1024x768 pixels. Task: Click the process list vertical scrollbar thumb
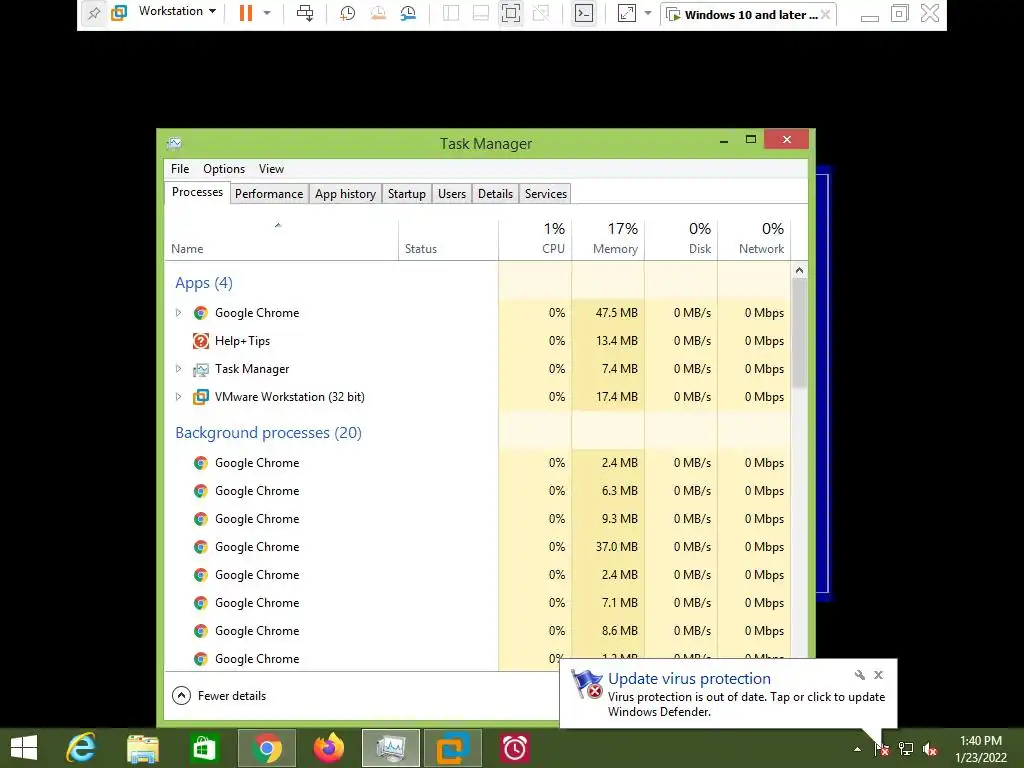pos(799,333)
